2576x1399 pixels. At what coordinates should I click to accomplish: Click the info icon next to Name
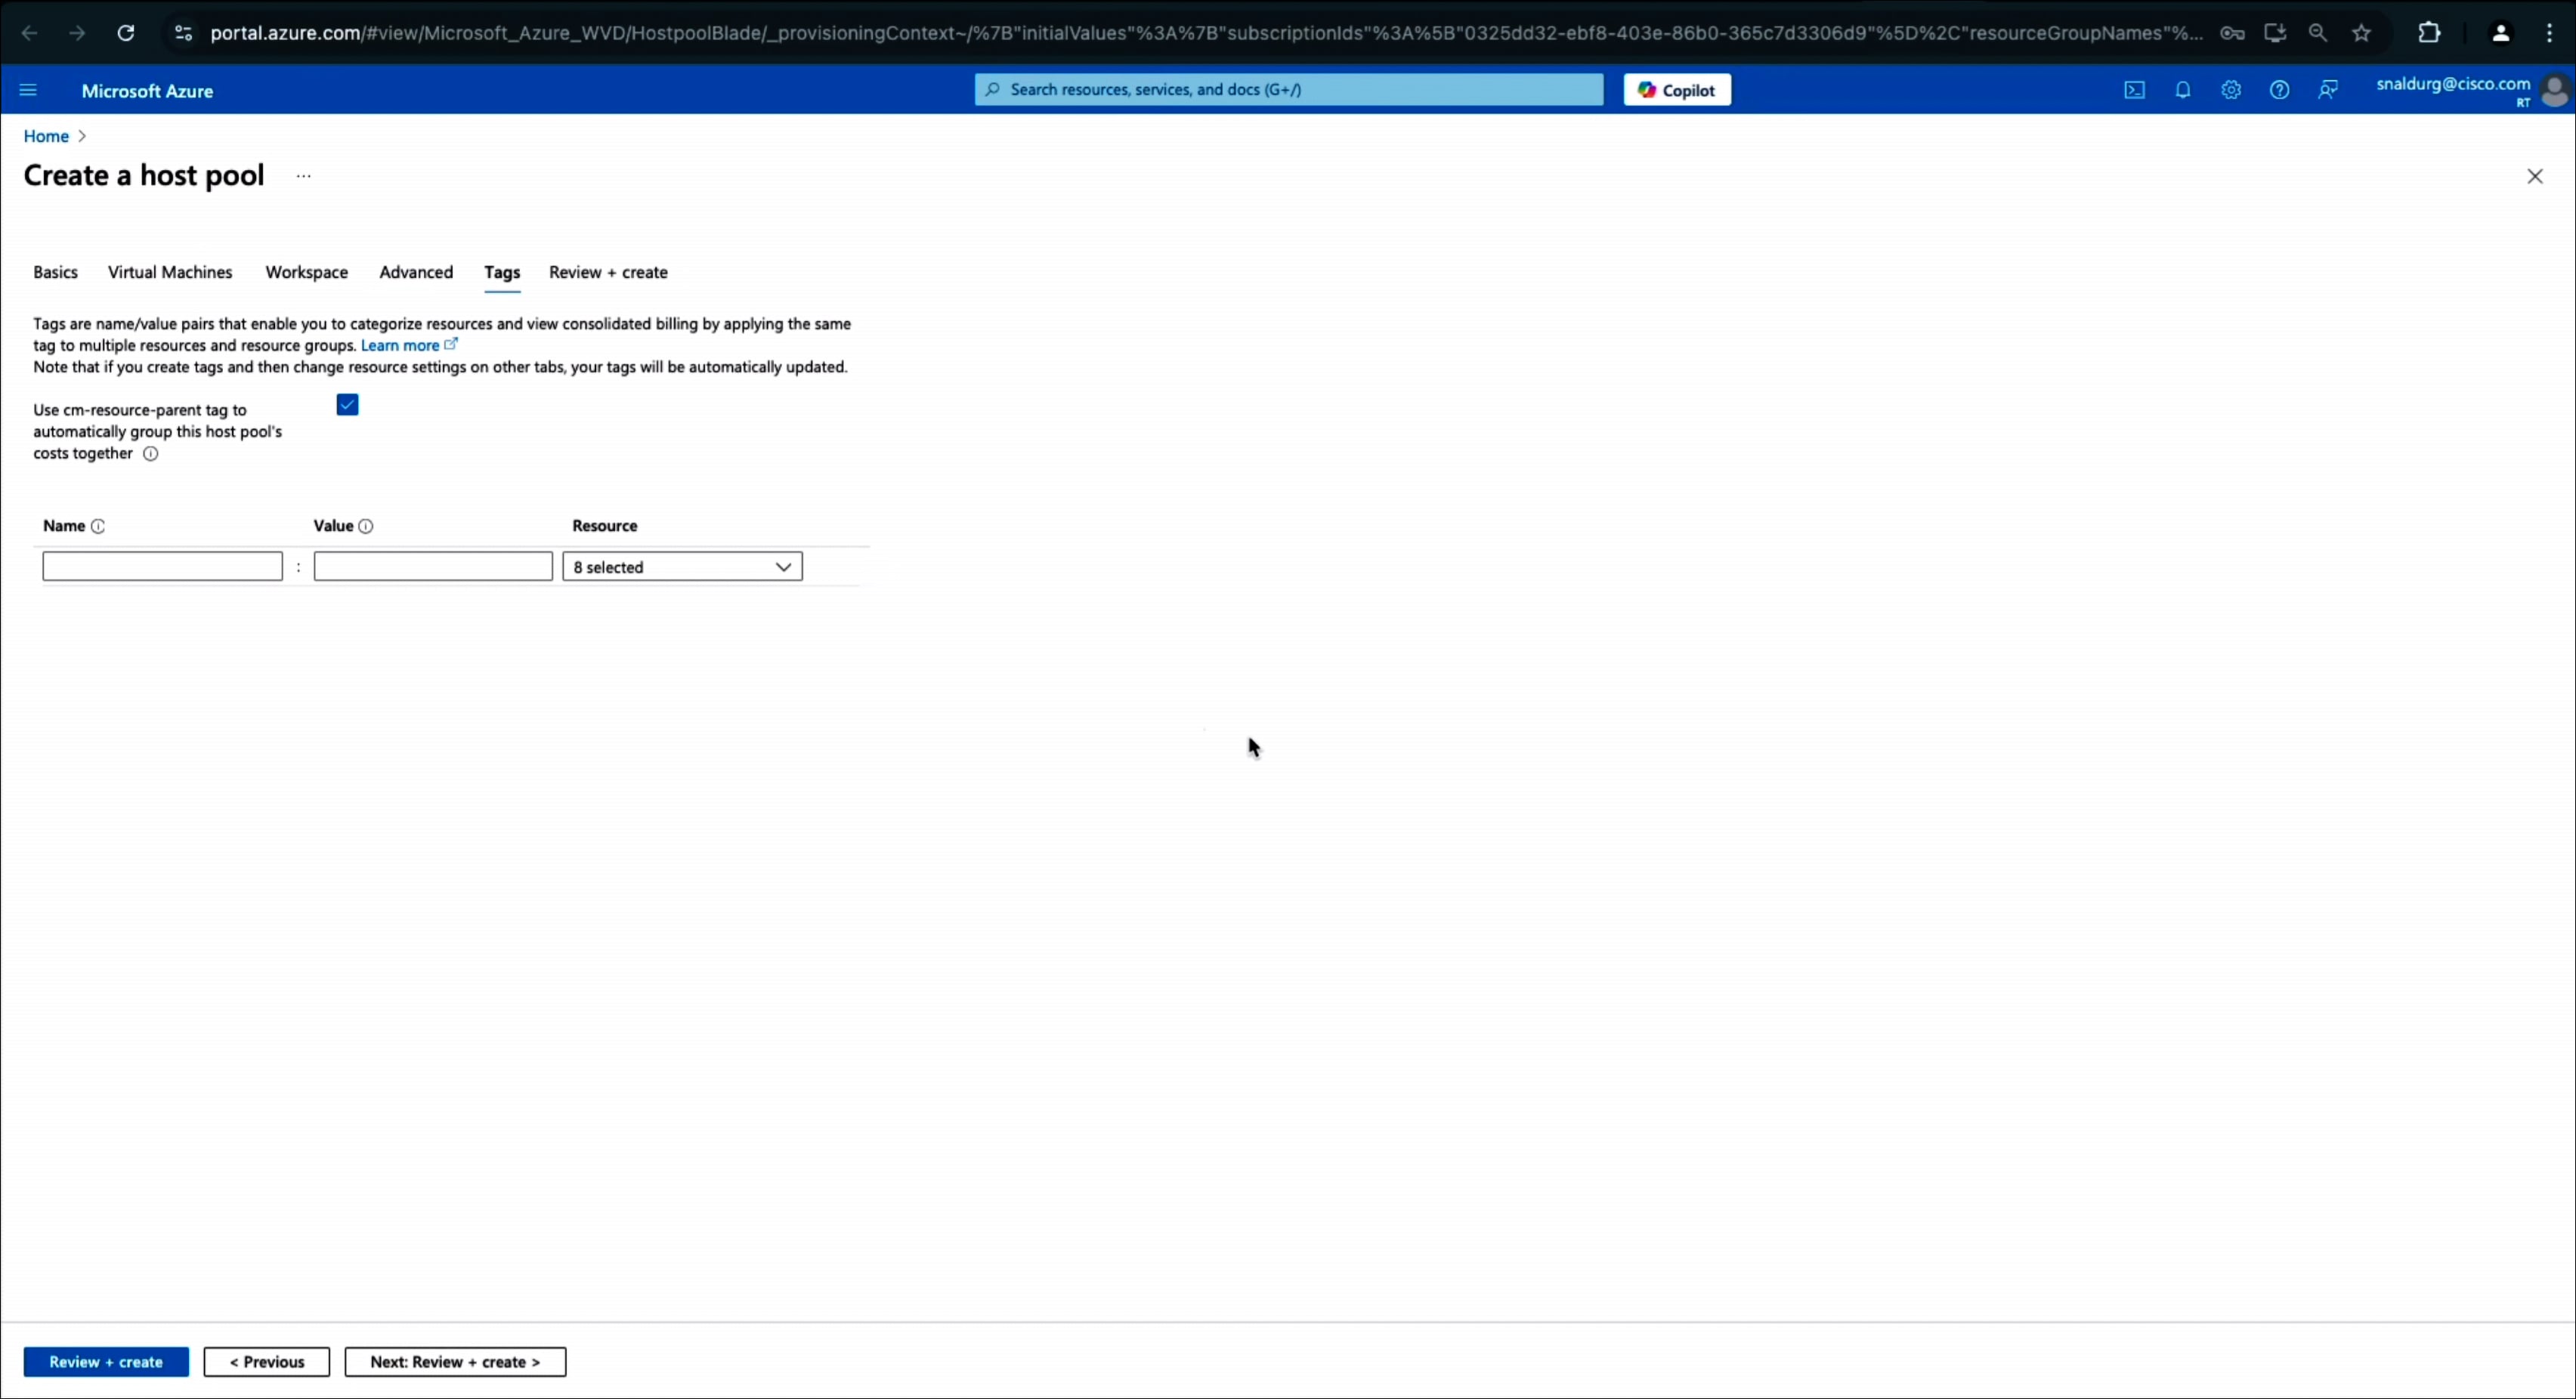pos(98,526)
